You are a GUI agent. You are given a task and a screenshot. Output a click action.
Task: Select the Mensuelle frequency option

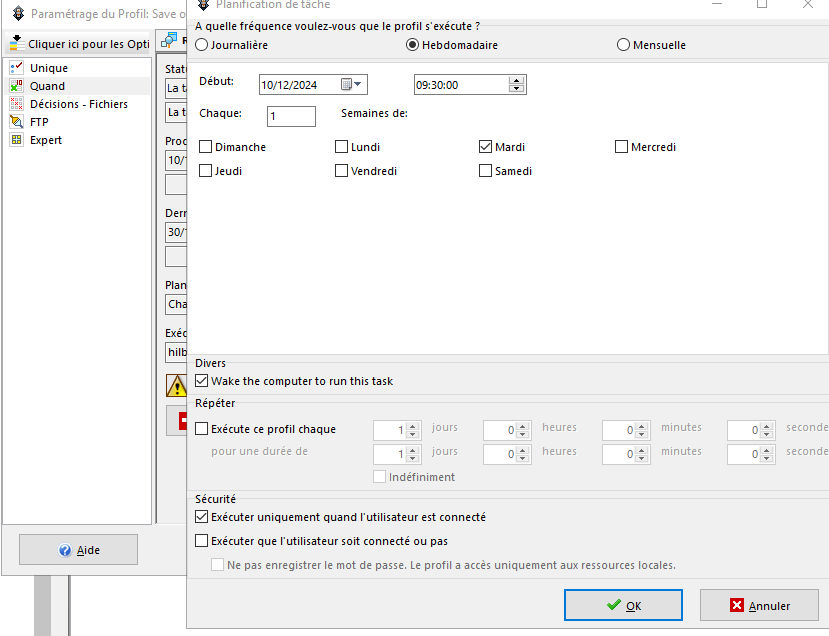624,45
